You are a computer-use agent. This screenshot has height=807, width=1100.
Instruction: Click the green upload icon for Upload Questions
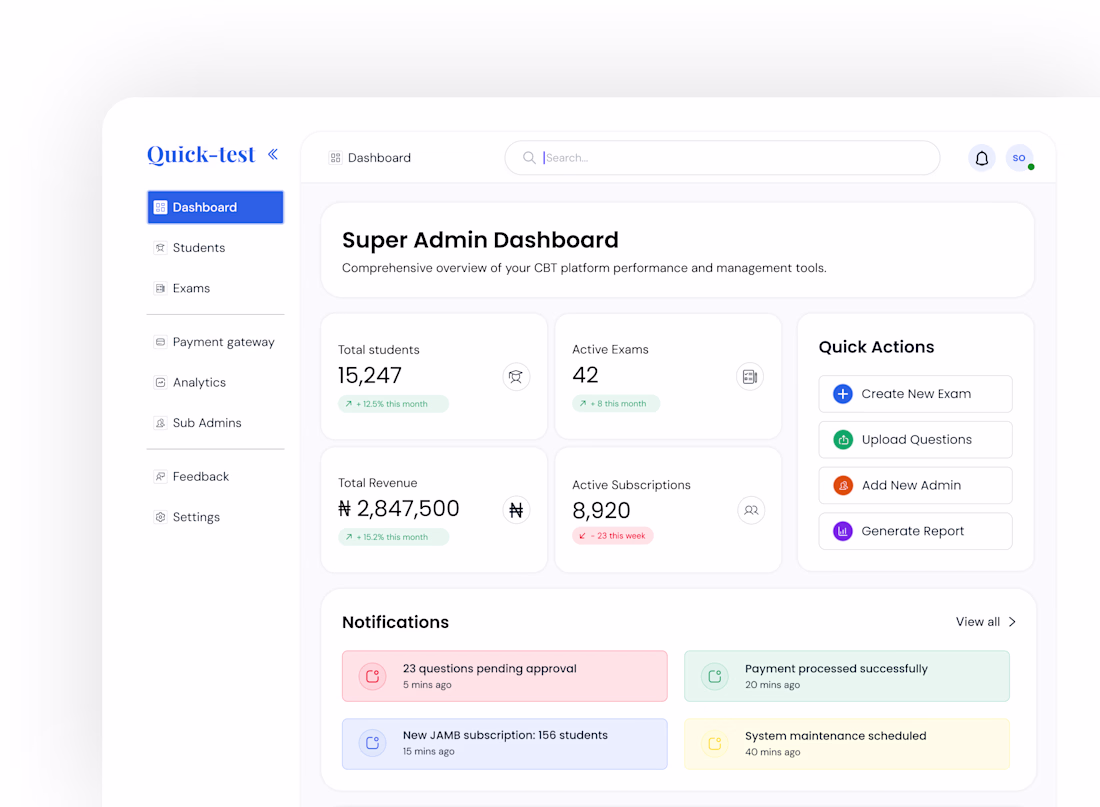[x=843, y=439]
